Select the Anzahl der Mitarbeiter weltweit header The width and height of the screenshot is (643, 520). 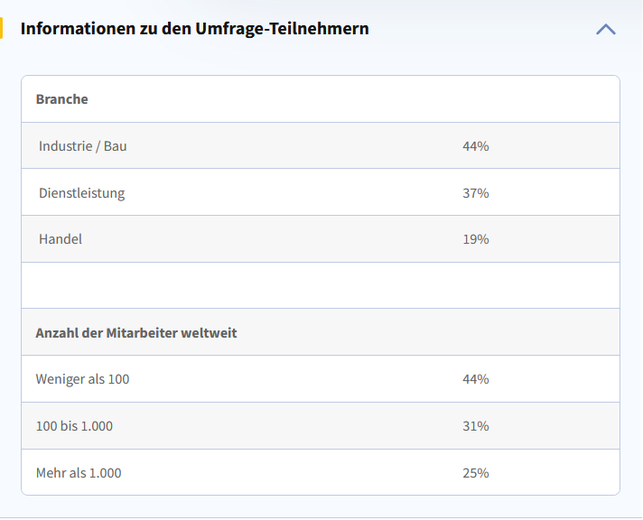[136, 332]
